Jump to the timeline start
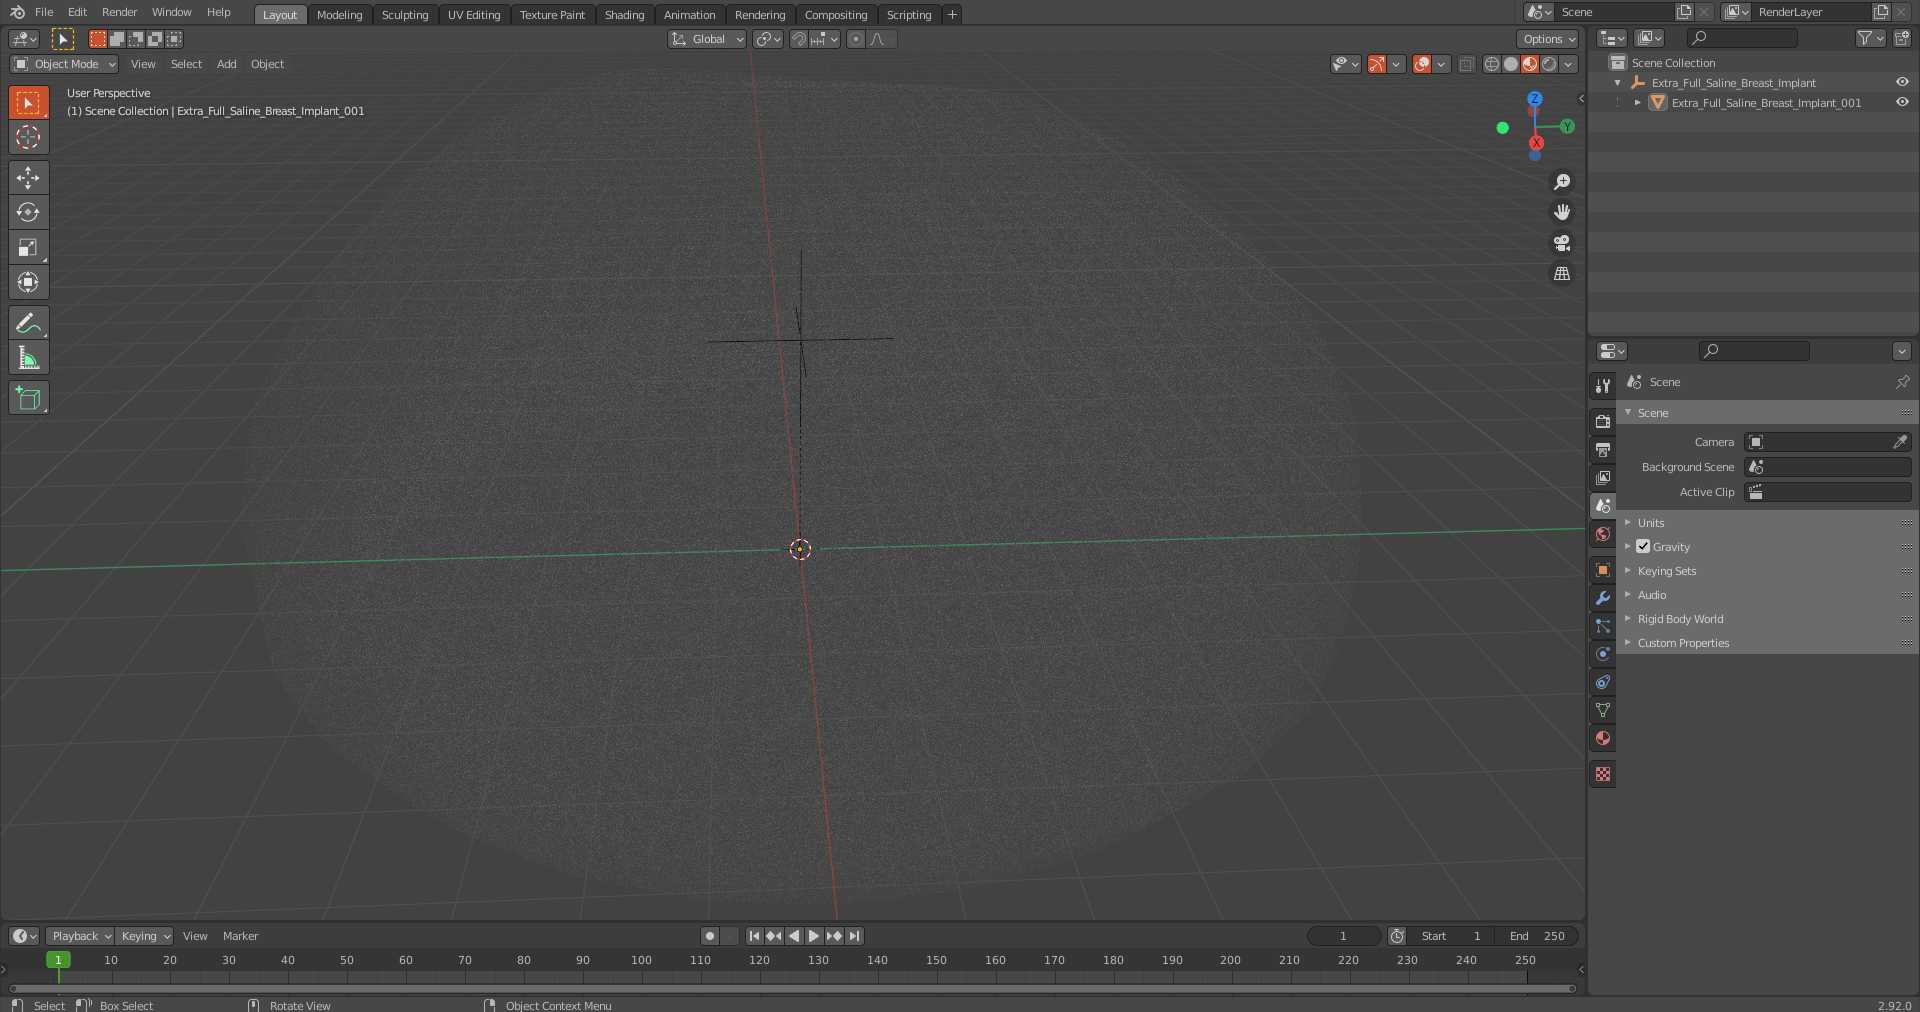This screenshot has width=1920, height=1012. pos(754,936)
